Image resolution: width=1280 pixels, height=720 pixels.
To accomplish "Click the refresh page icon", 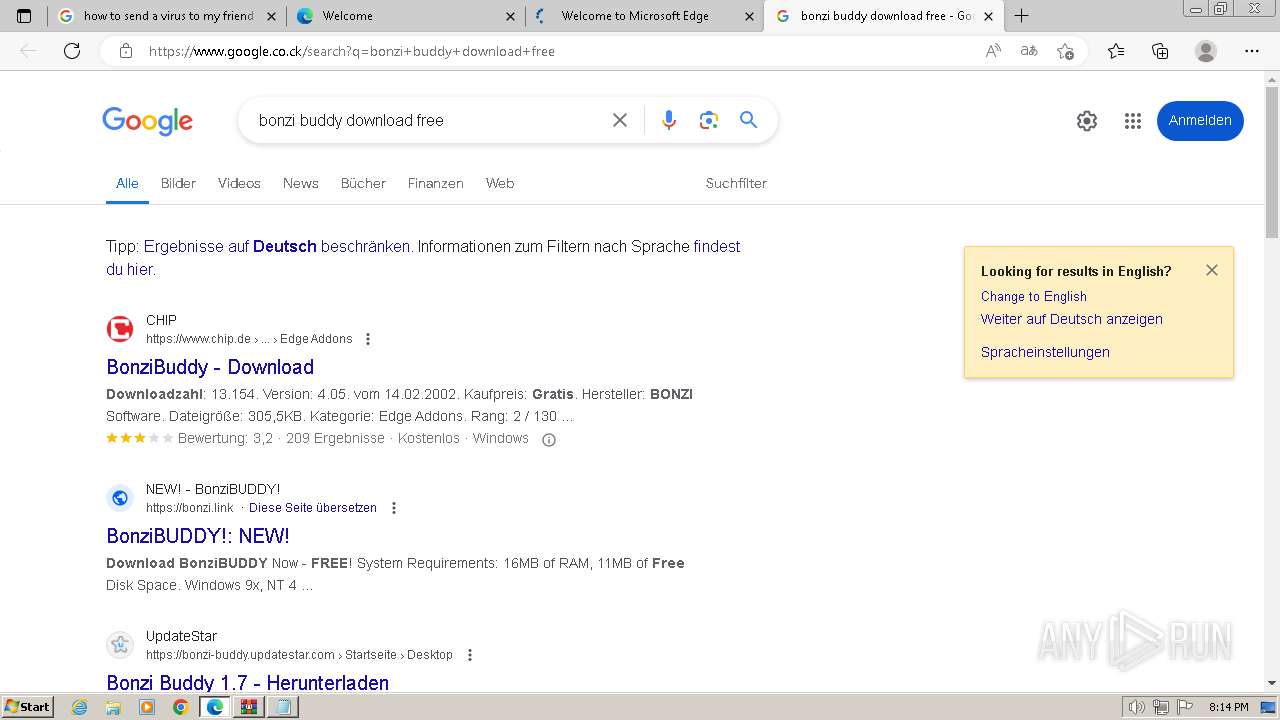I will 72,51.
